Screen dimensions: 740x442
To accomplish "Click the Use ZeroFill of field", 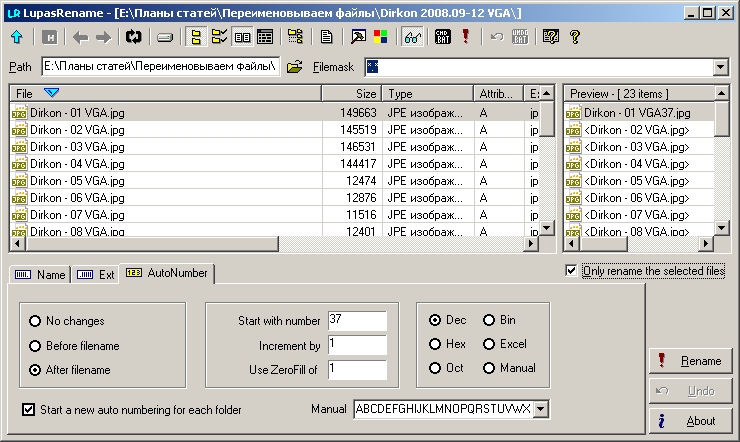I will pos(357,369).
